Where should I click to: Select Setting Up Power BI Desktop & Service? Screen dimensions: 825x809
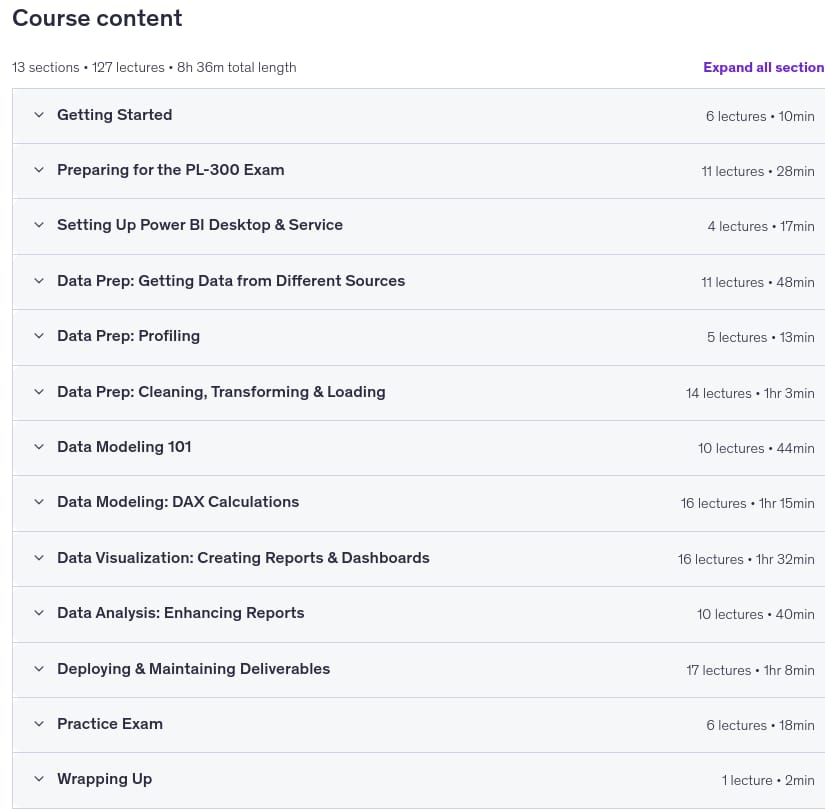[200, 225]
